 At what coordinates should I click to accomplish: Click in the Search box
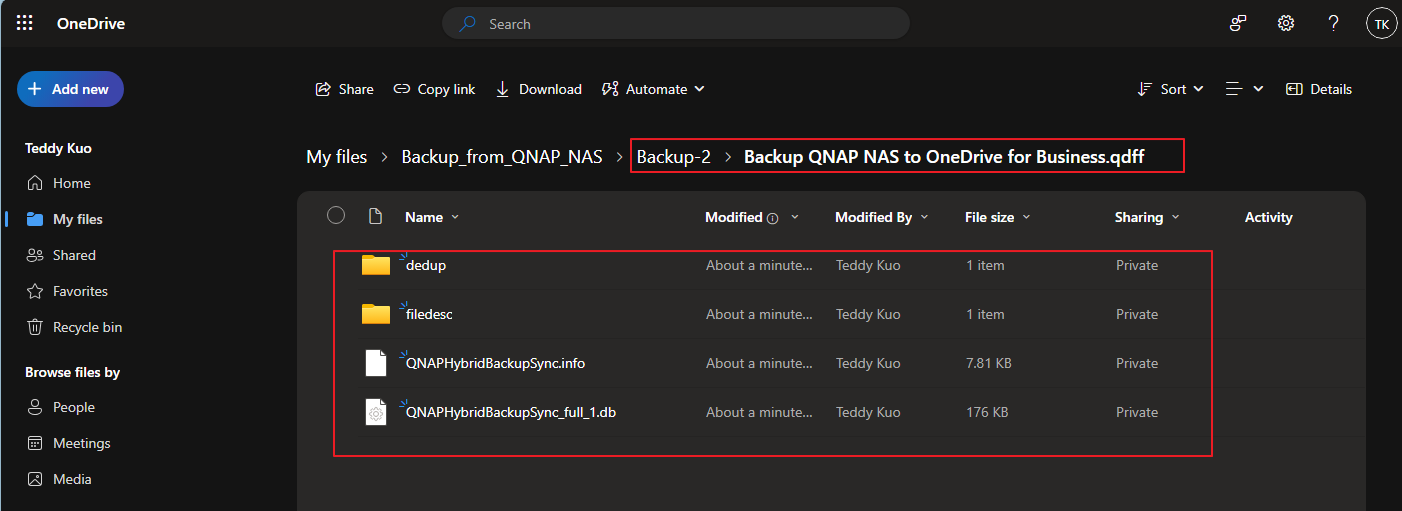[x=680, y=24]
